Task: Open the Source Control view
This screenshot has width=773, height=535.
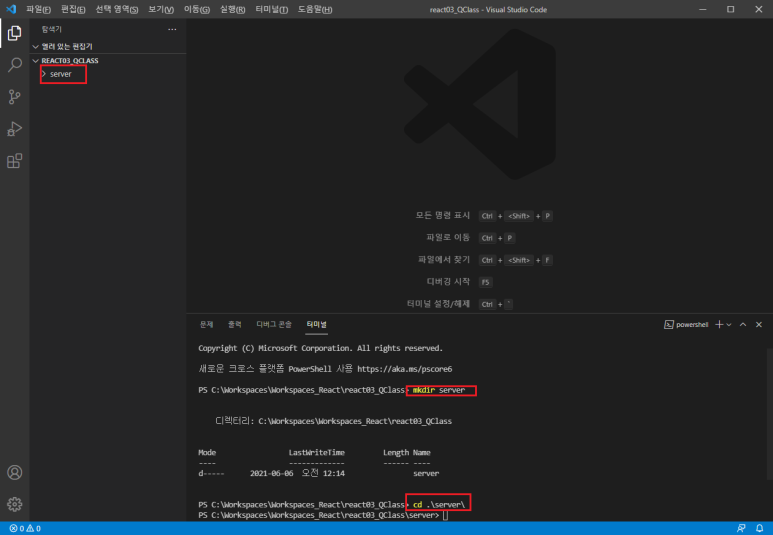Action: pyautogui.click(x=14, y=97)
